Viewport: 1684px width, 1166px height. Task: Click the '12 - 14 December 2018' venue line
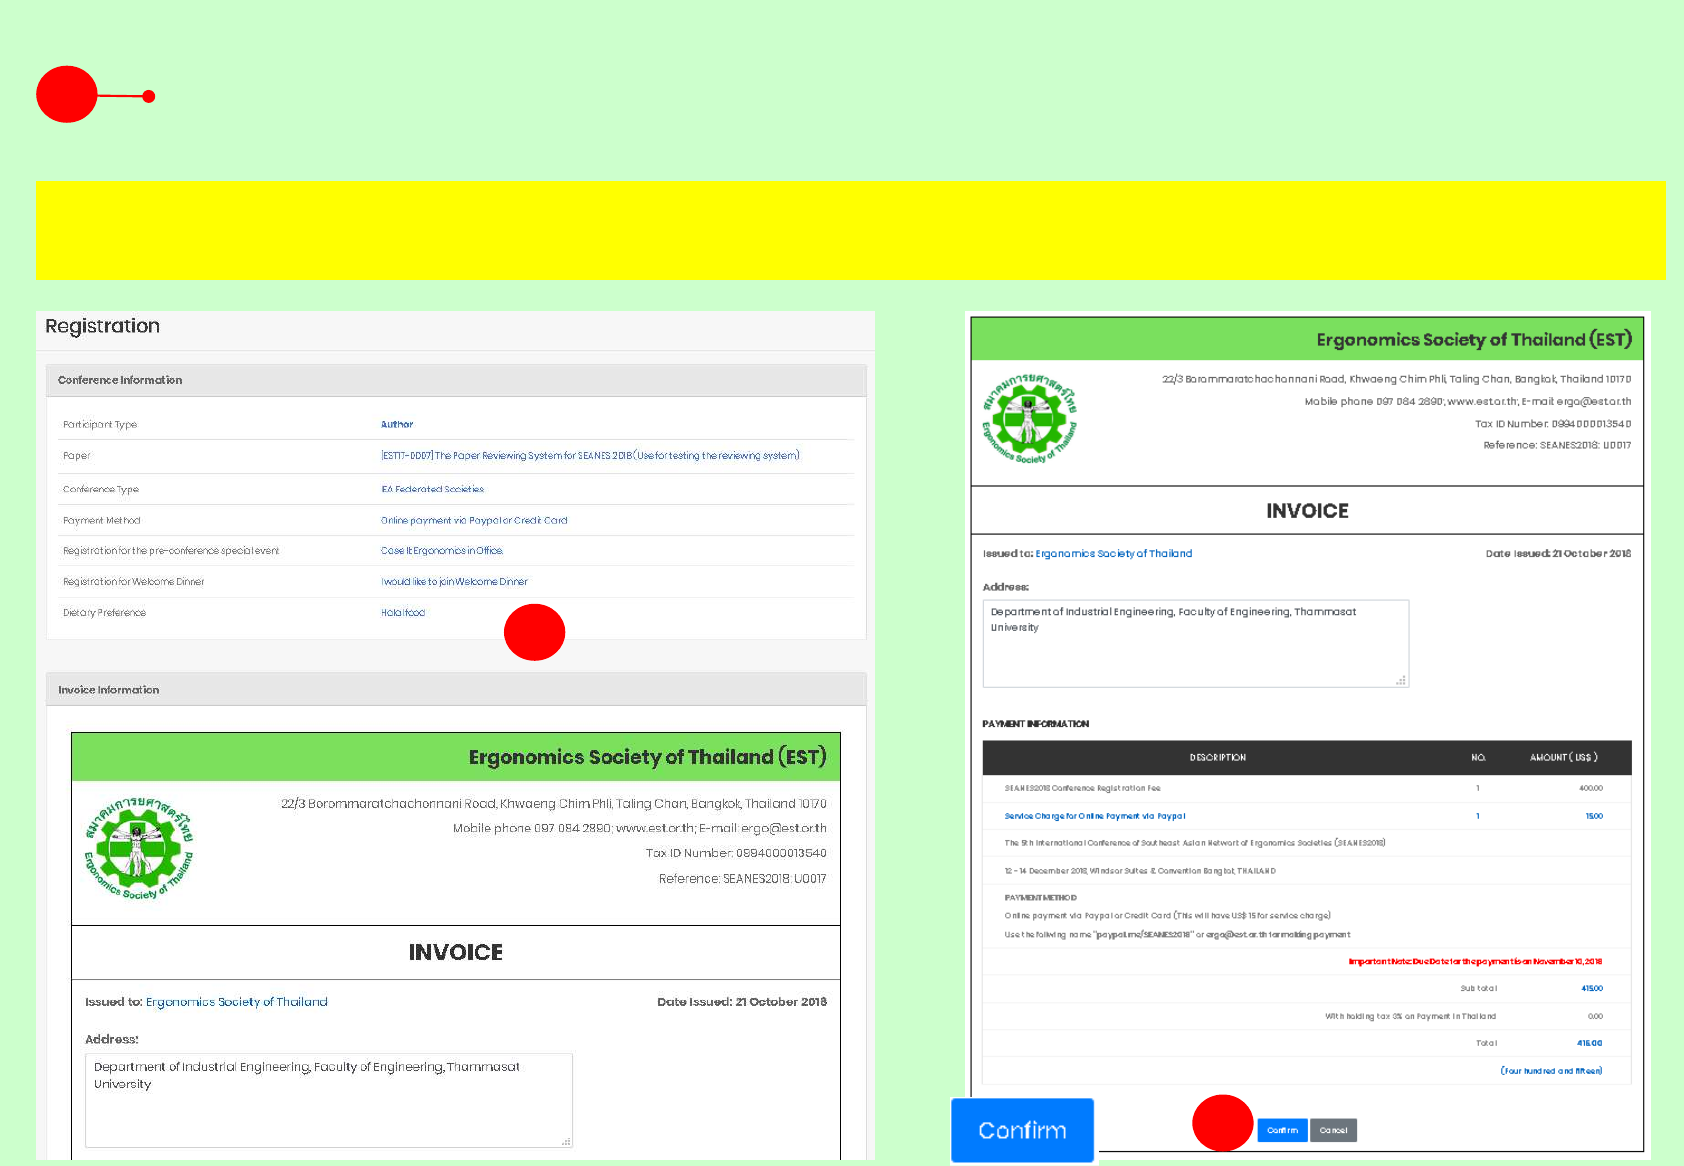[x=1140, y=871]
